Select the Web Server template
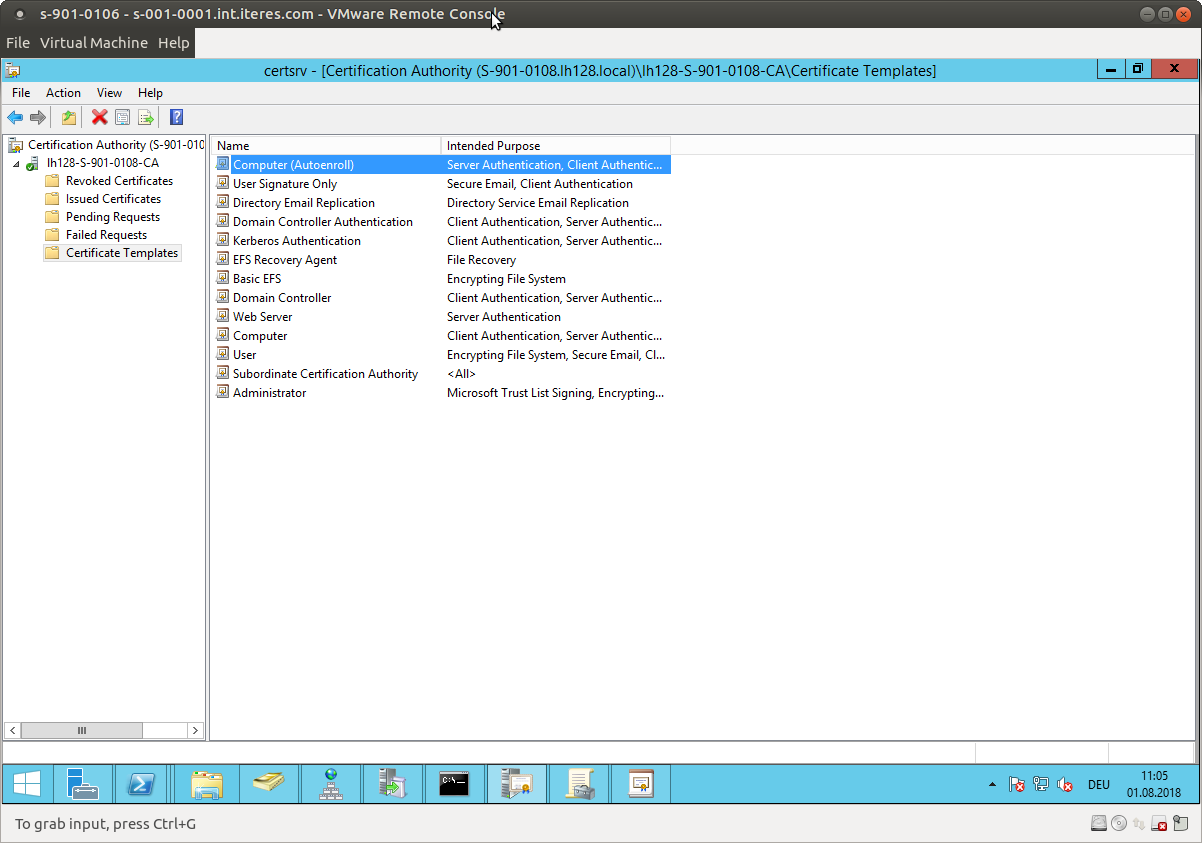This screenshot has width=1202, height=843. (441, 317)
